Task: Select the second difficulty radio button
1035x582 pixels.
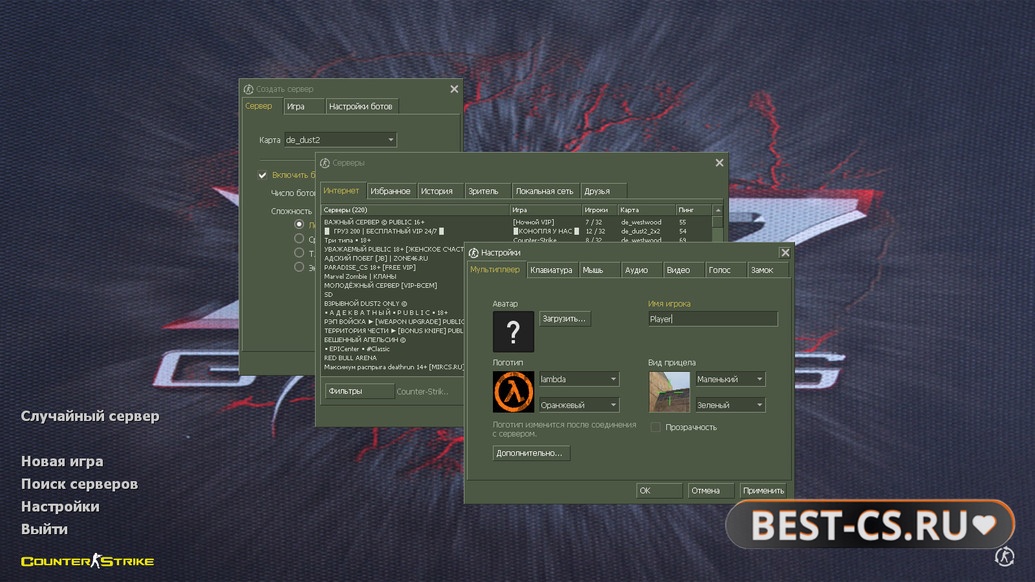Action: pyautogui.click(x=299, y=238)
